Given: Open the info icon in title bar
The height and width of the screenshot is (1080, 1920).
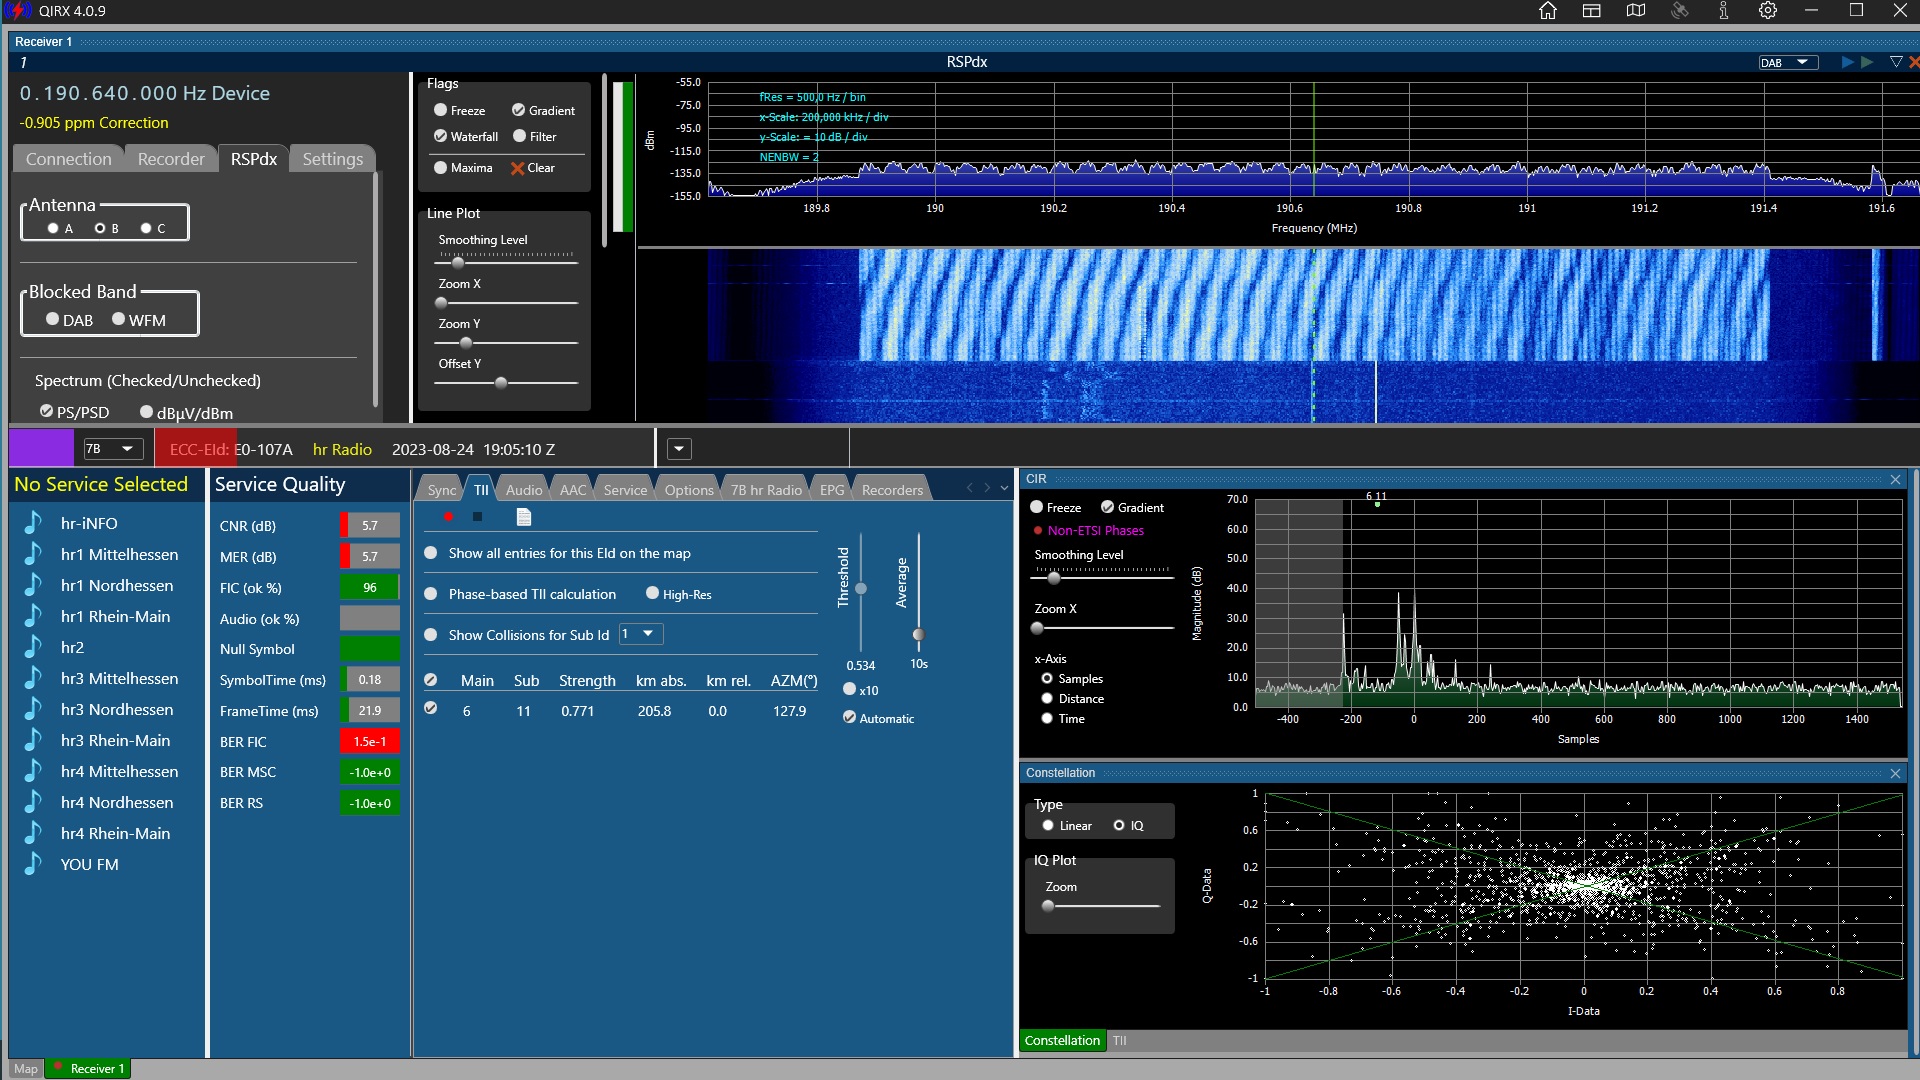Looking at the screenshot, I should (1724, 11).
